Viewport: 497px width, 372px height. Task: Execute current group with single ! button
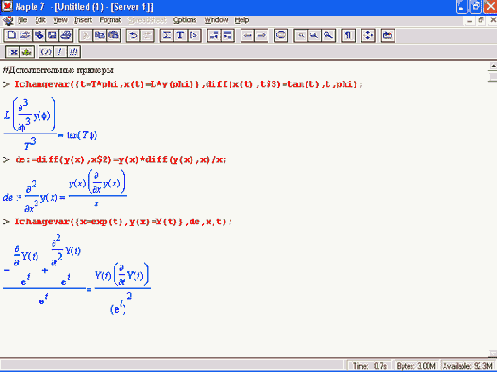60,52
